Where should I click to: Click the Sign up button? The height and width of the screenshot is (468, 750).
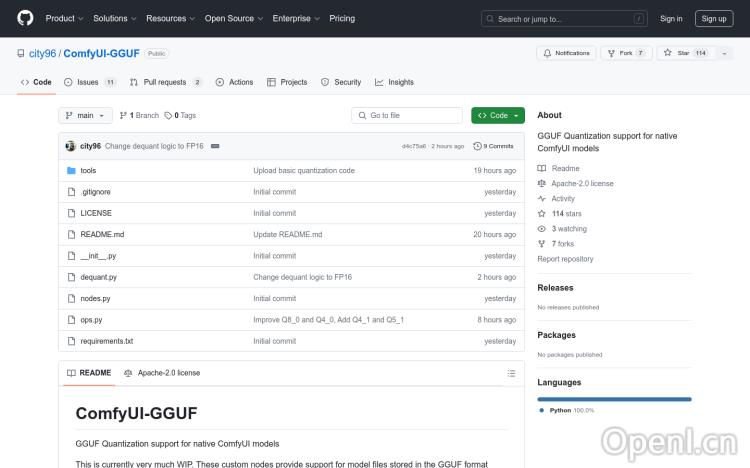tap(714, 18)
